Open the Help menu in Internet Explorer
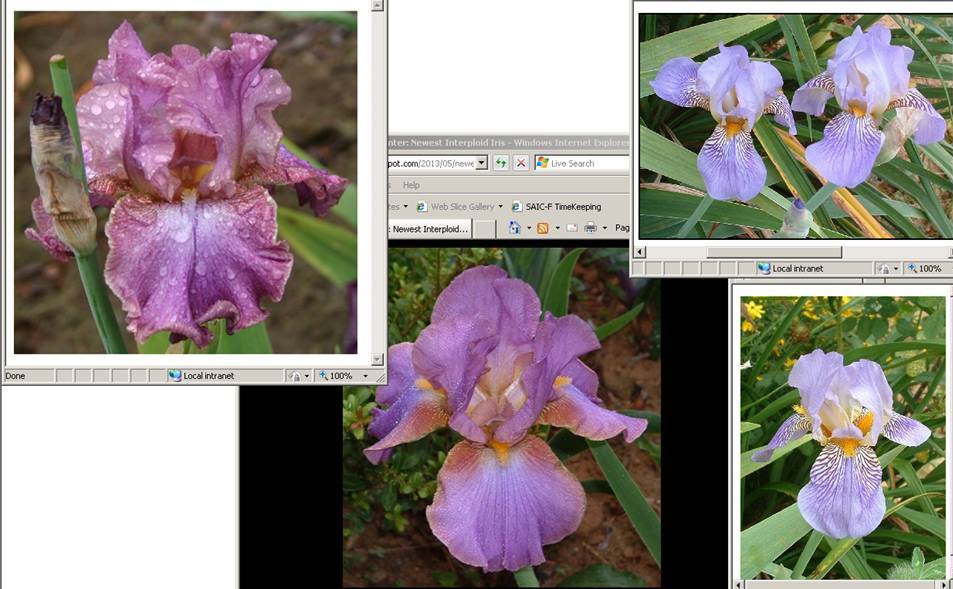The height and width of the screenshot is (589, 953). 411,185
